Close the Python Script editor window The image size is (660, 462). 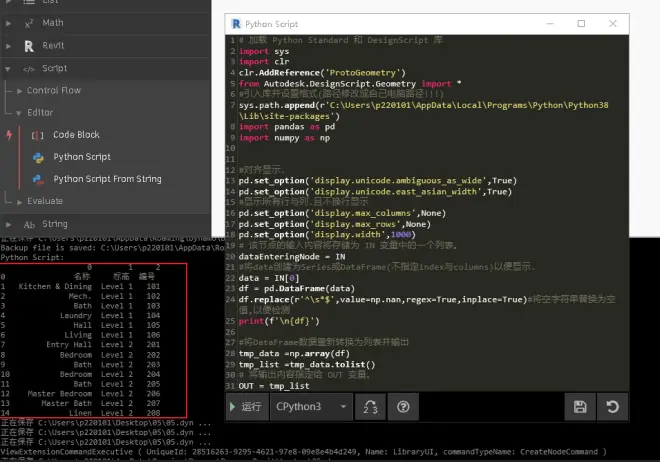(x=613, y=24)
